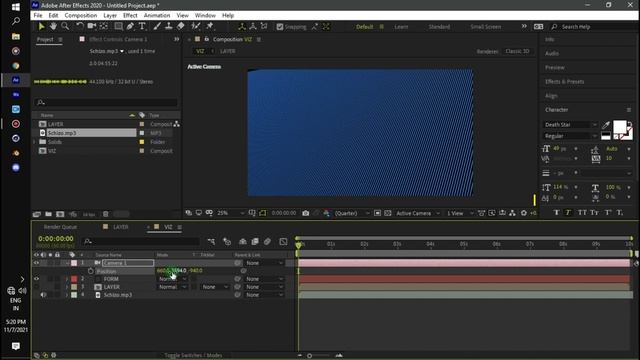Select the Eraser tool
Image resolution: width=640 pixels, height=360 pixels.
pos(180,27)
